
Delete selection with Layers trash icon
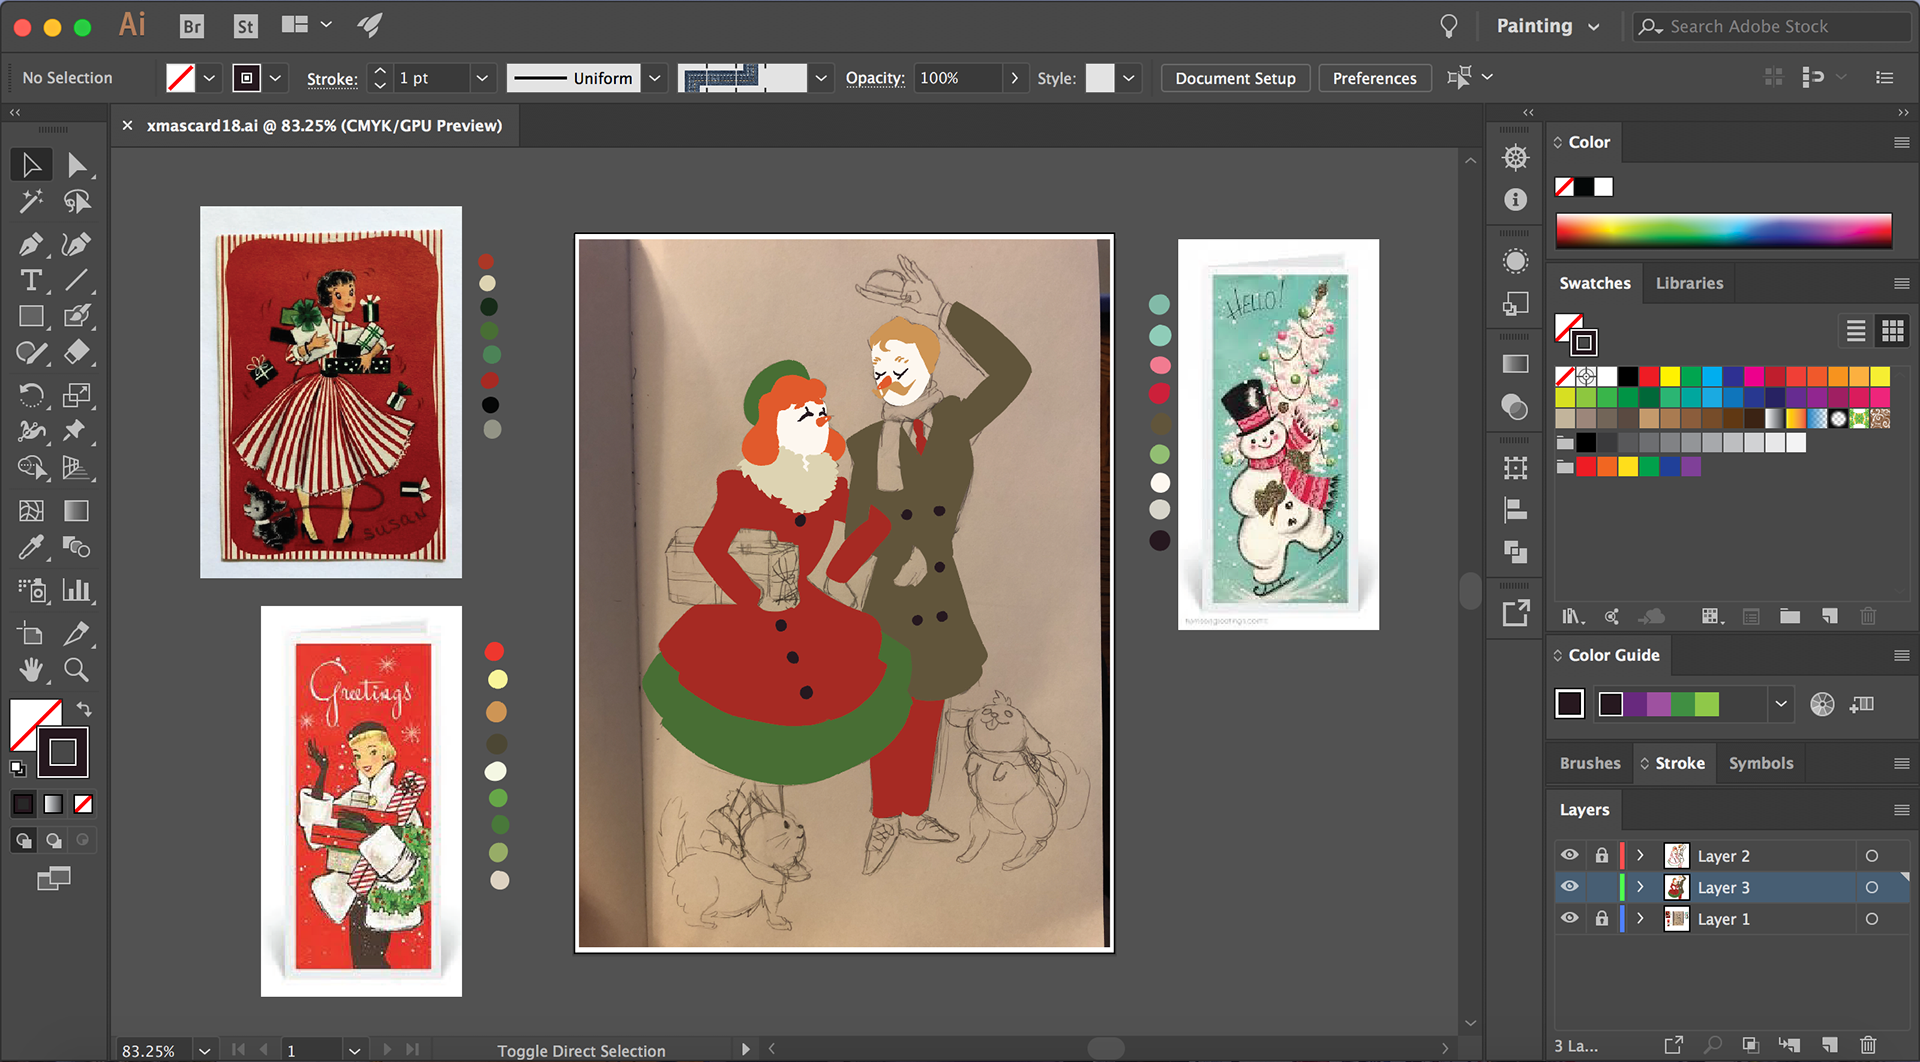[1867, 1045]
